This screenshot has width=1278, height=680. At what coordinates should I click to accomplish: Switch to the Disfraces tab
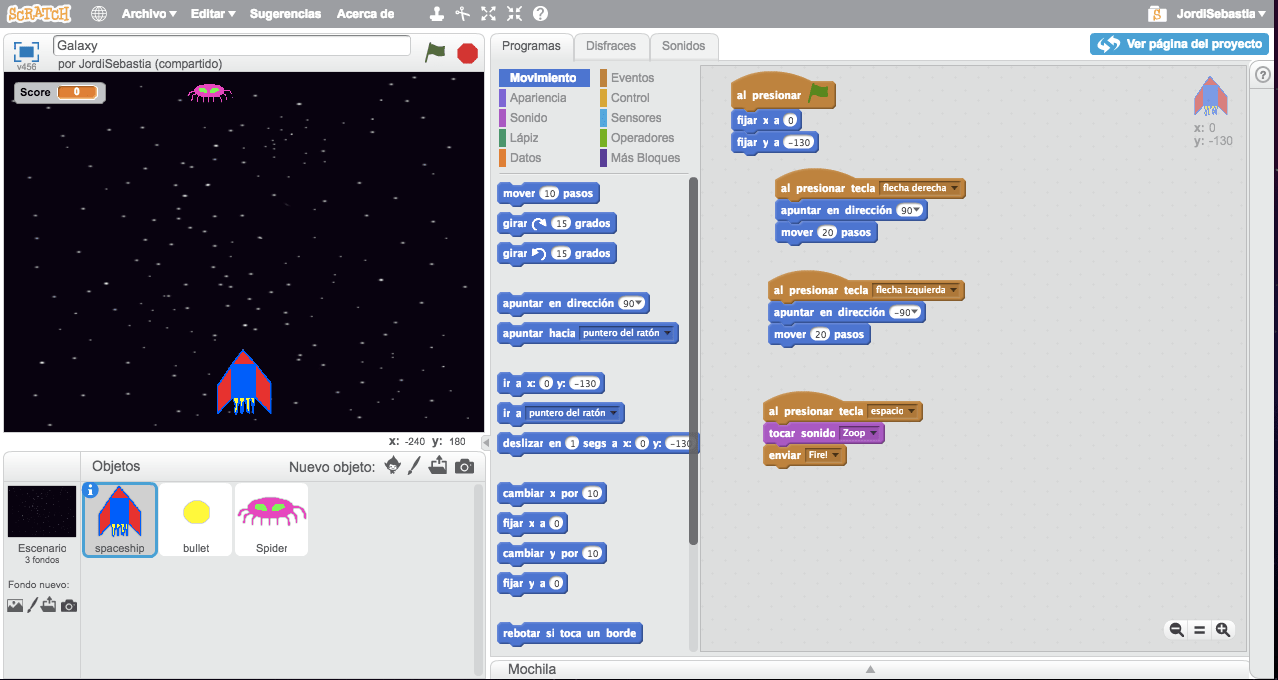[x=611, y=46]
